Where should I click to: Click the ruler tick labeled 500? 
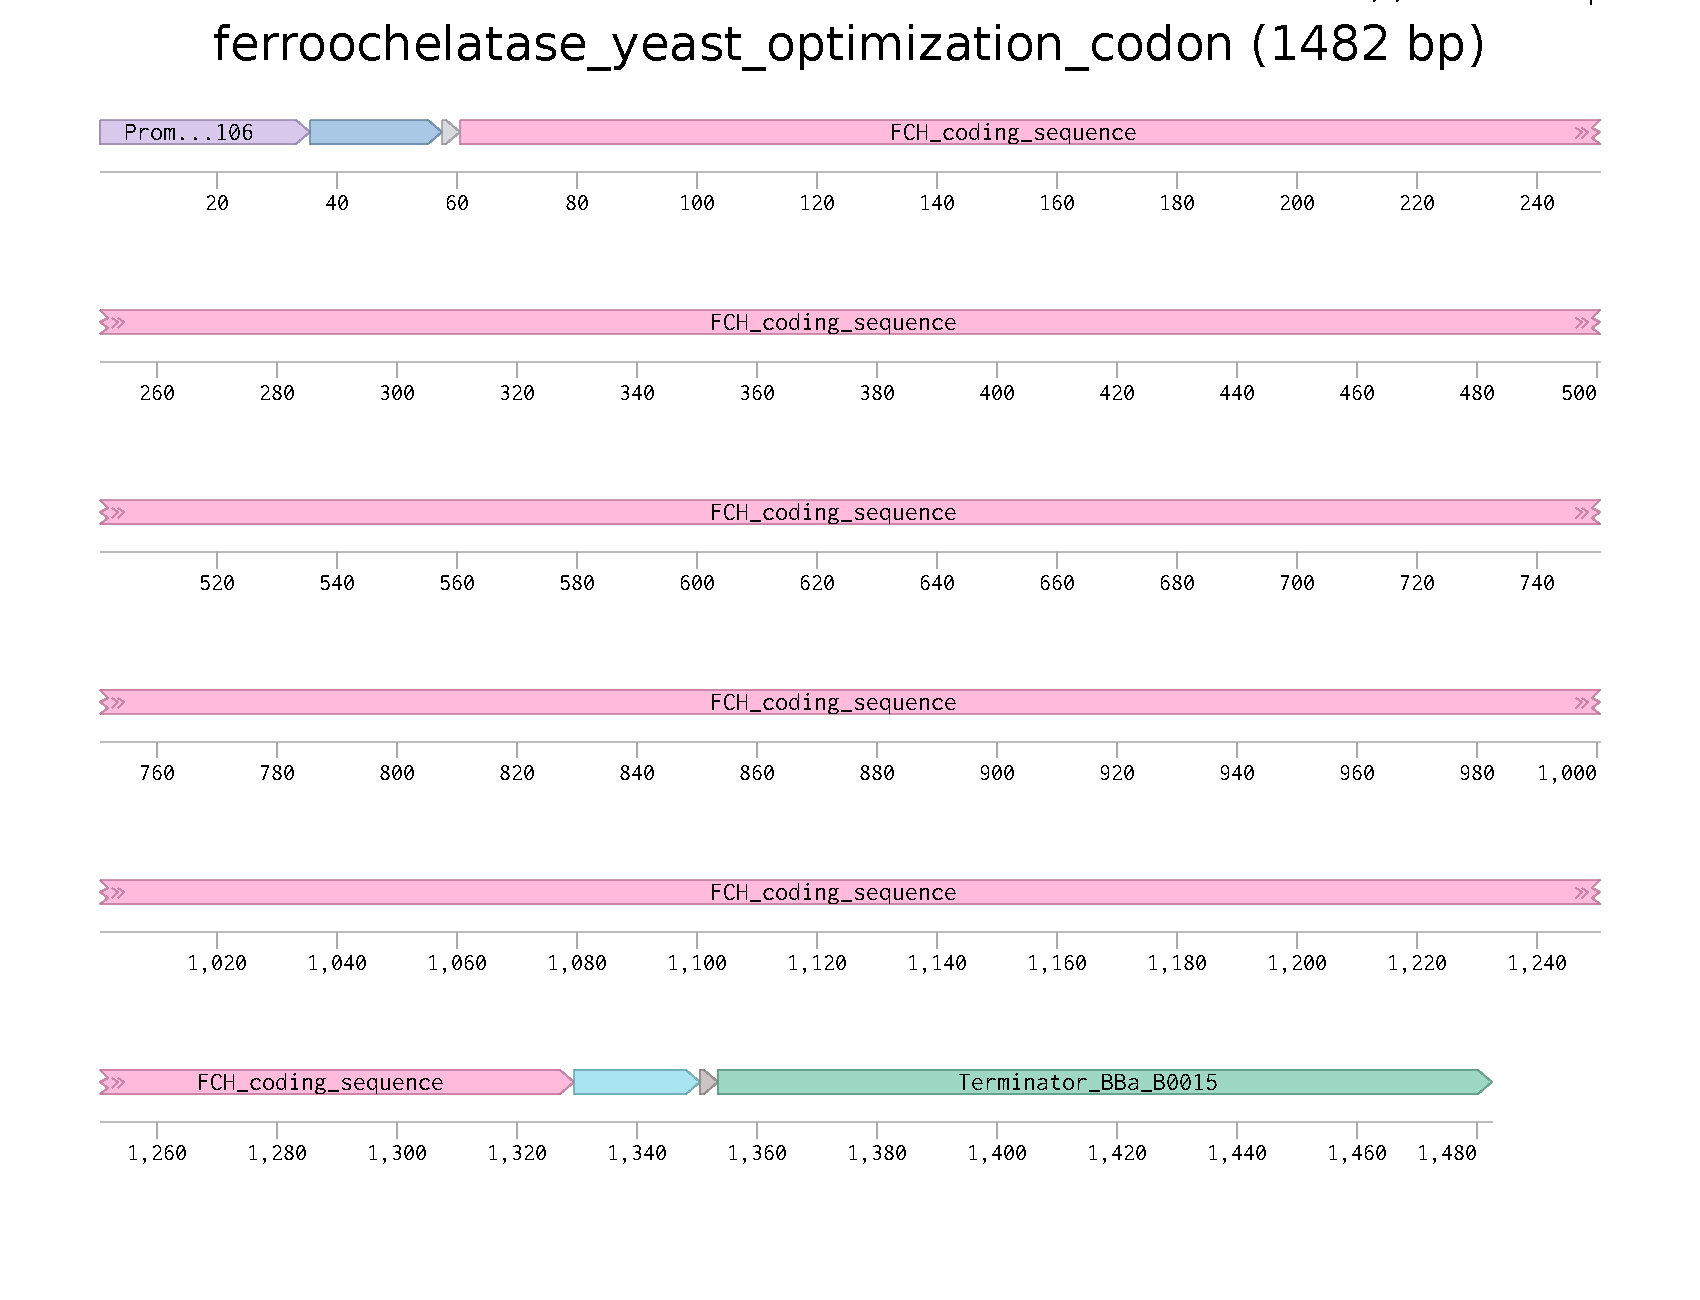[1579, 393]
